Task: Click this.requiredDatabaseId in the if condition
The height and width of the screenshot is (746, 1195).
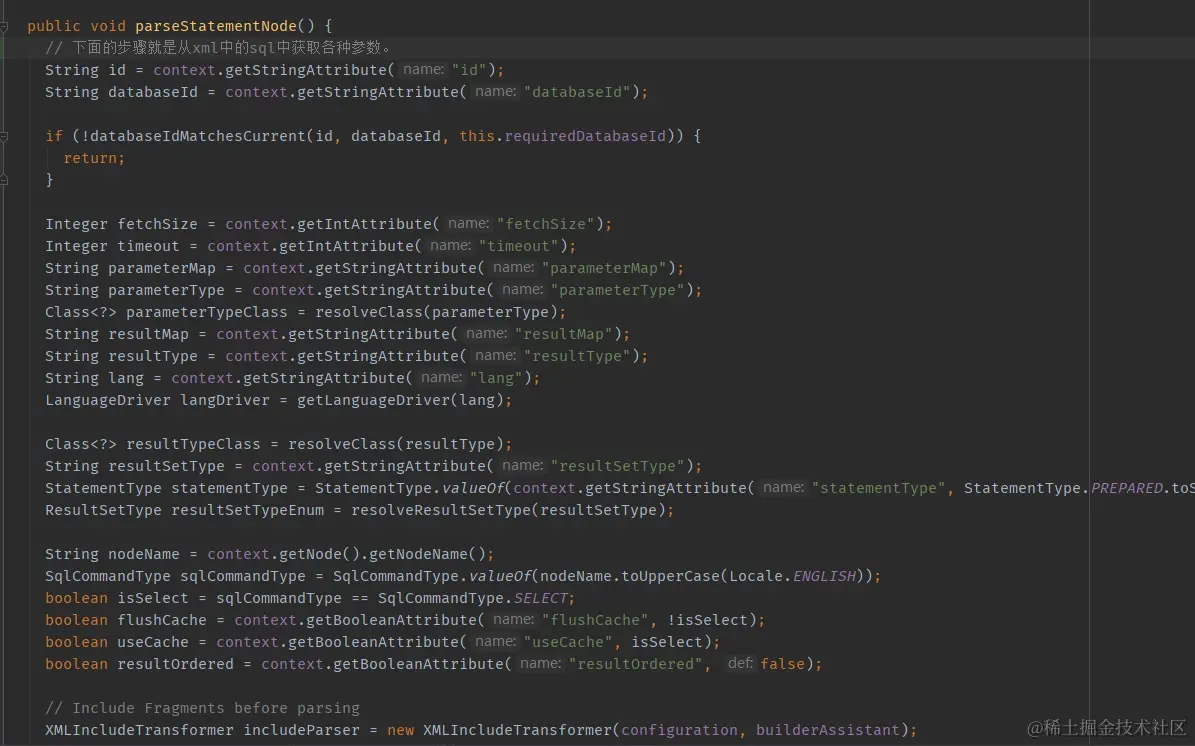Action: pos(562,136)
